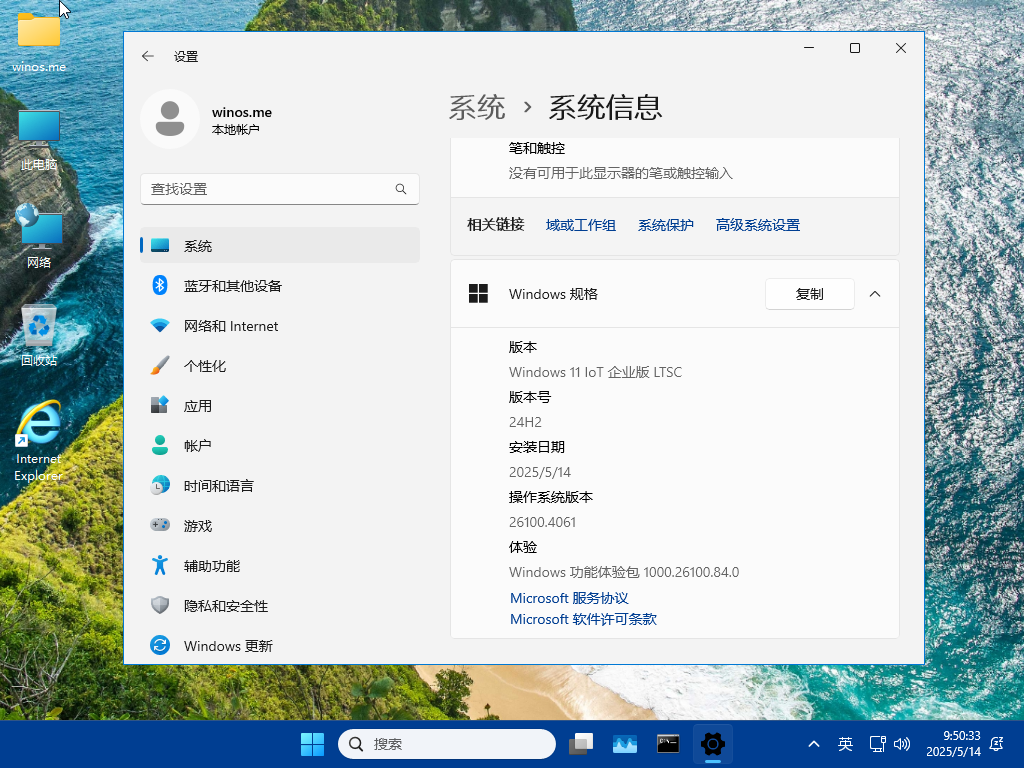1024x768 pixels.
Task: Click the magnifier icon in 查找设置 box
Action: [x=401, y=189]
